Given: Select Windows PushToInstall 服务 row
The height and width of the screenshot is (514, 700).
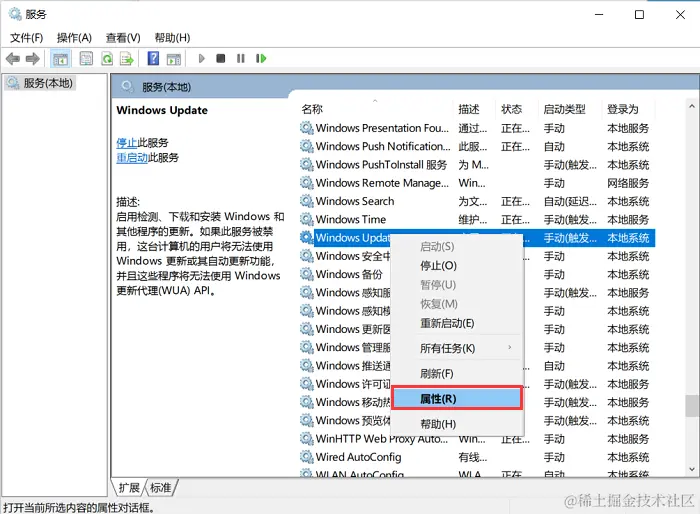Looking at the screenshot, I should (x=476, y=165).
